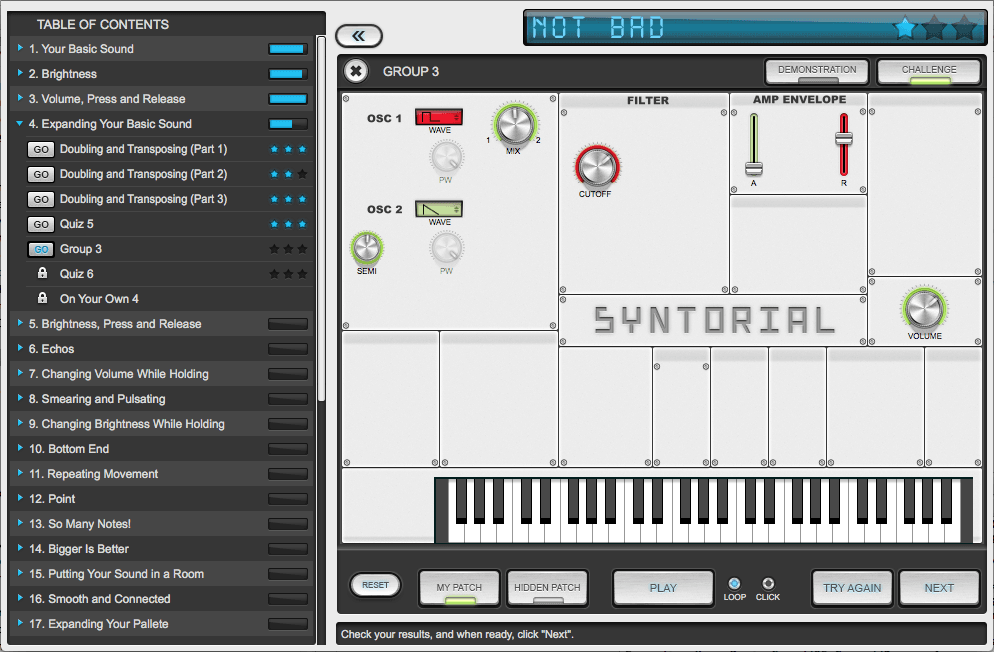This screenshot has width=994, height=652.
Task: Enable the Click metronome option
Action: (x=768, y=584)
